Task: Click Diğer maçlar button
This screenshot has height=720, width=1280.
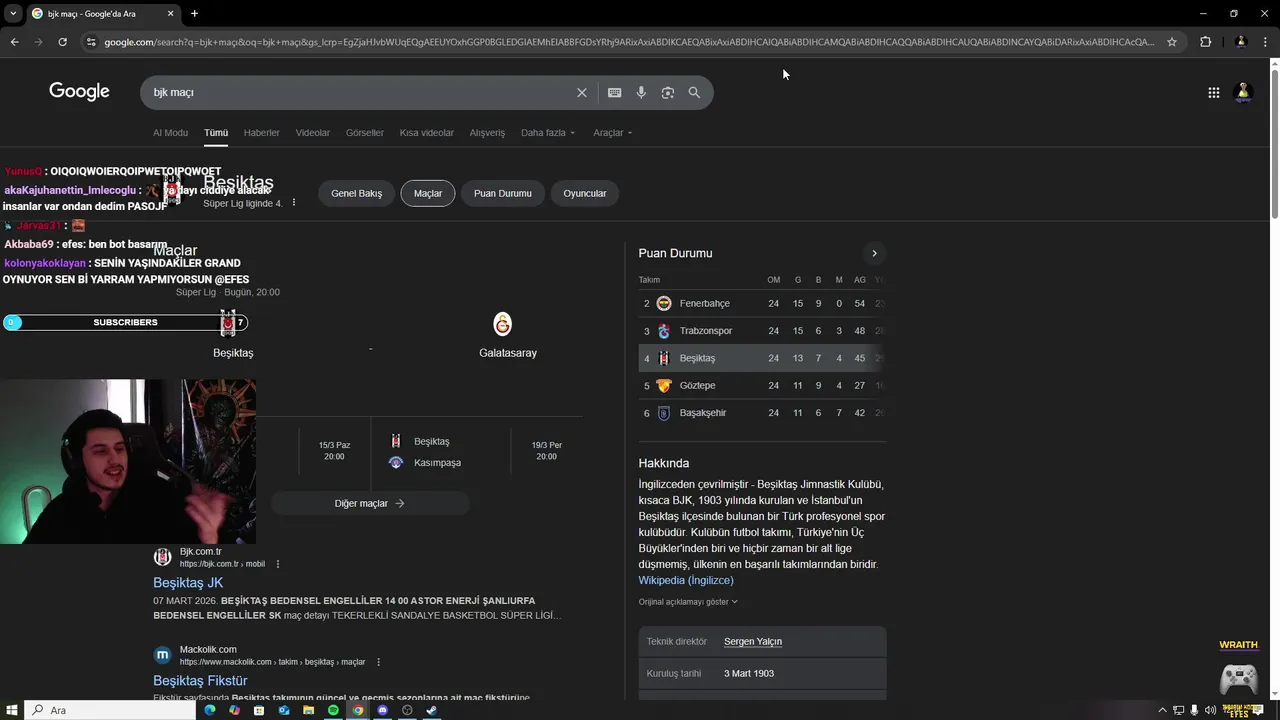Action: [369, 503]
